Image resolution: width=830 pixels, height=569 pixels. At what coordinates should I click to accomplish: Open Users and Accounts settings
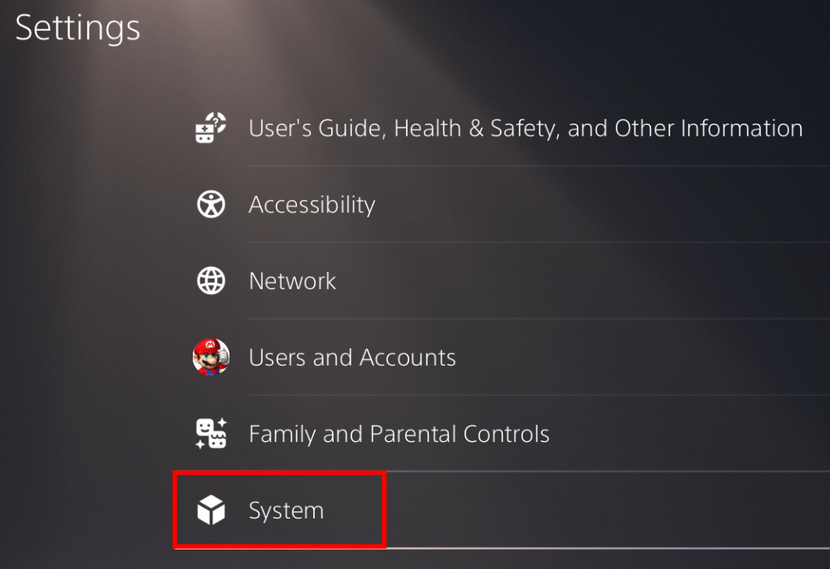click(352, 358)
